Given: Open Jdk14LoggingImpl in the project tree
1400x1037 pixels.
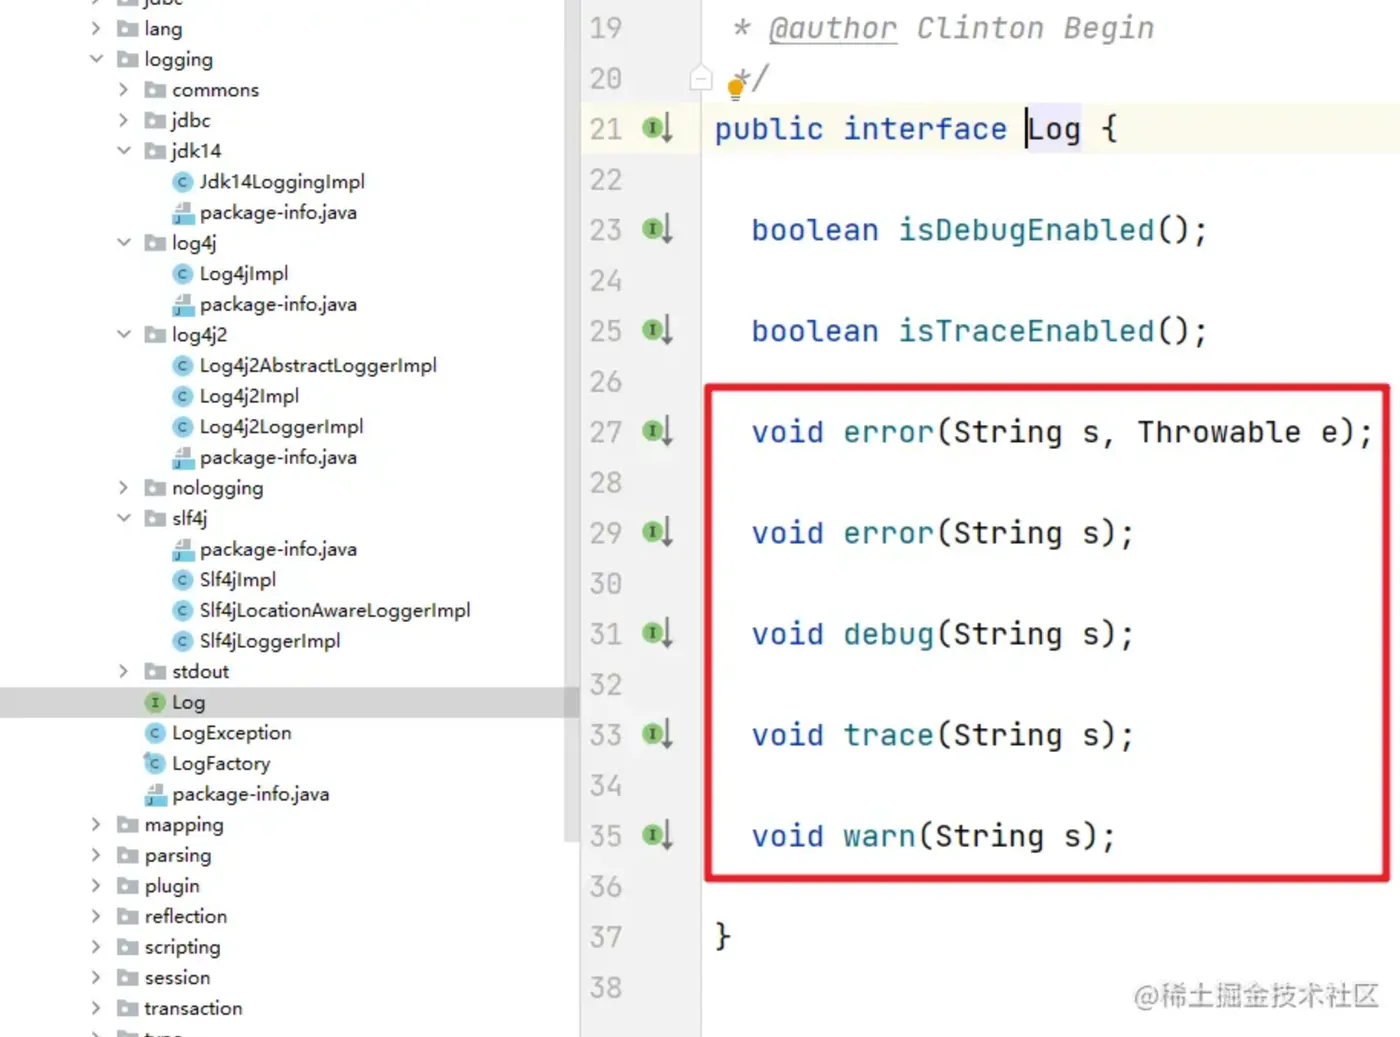Looking at the screenshot, I should click(282, 182).
